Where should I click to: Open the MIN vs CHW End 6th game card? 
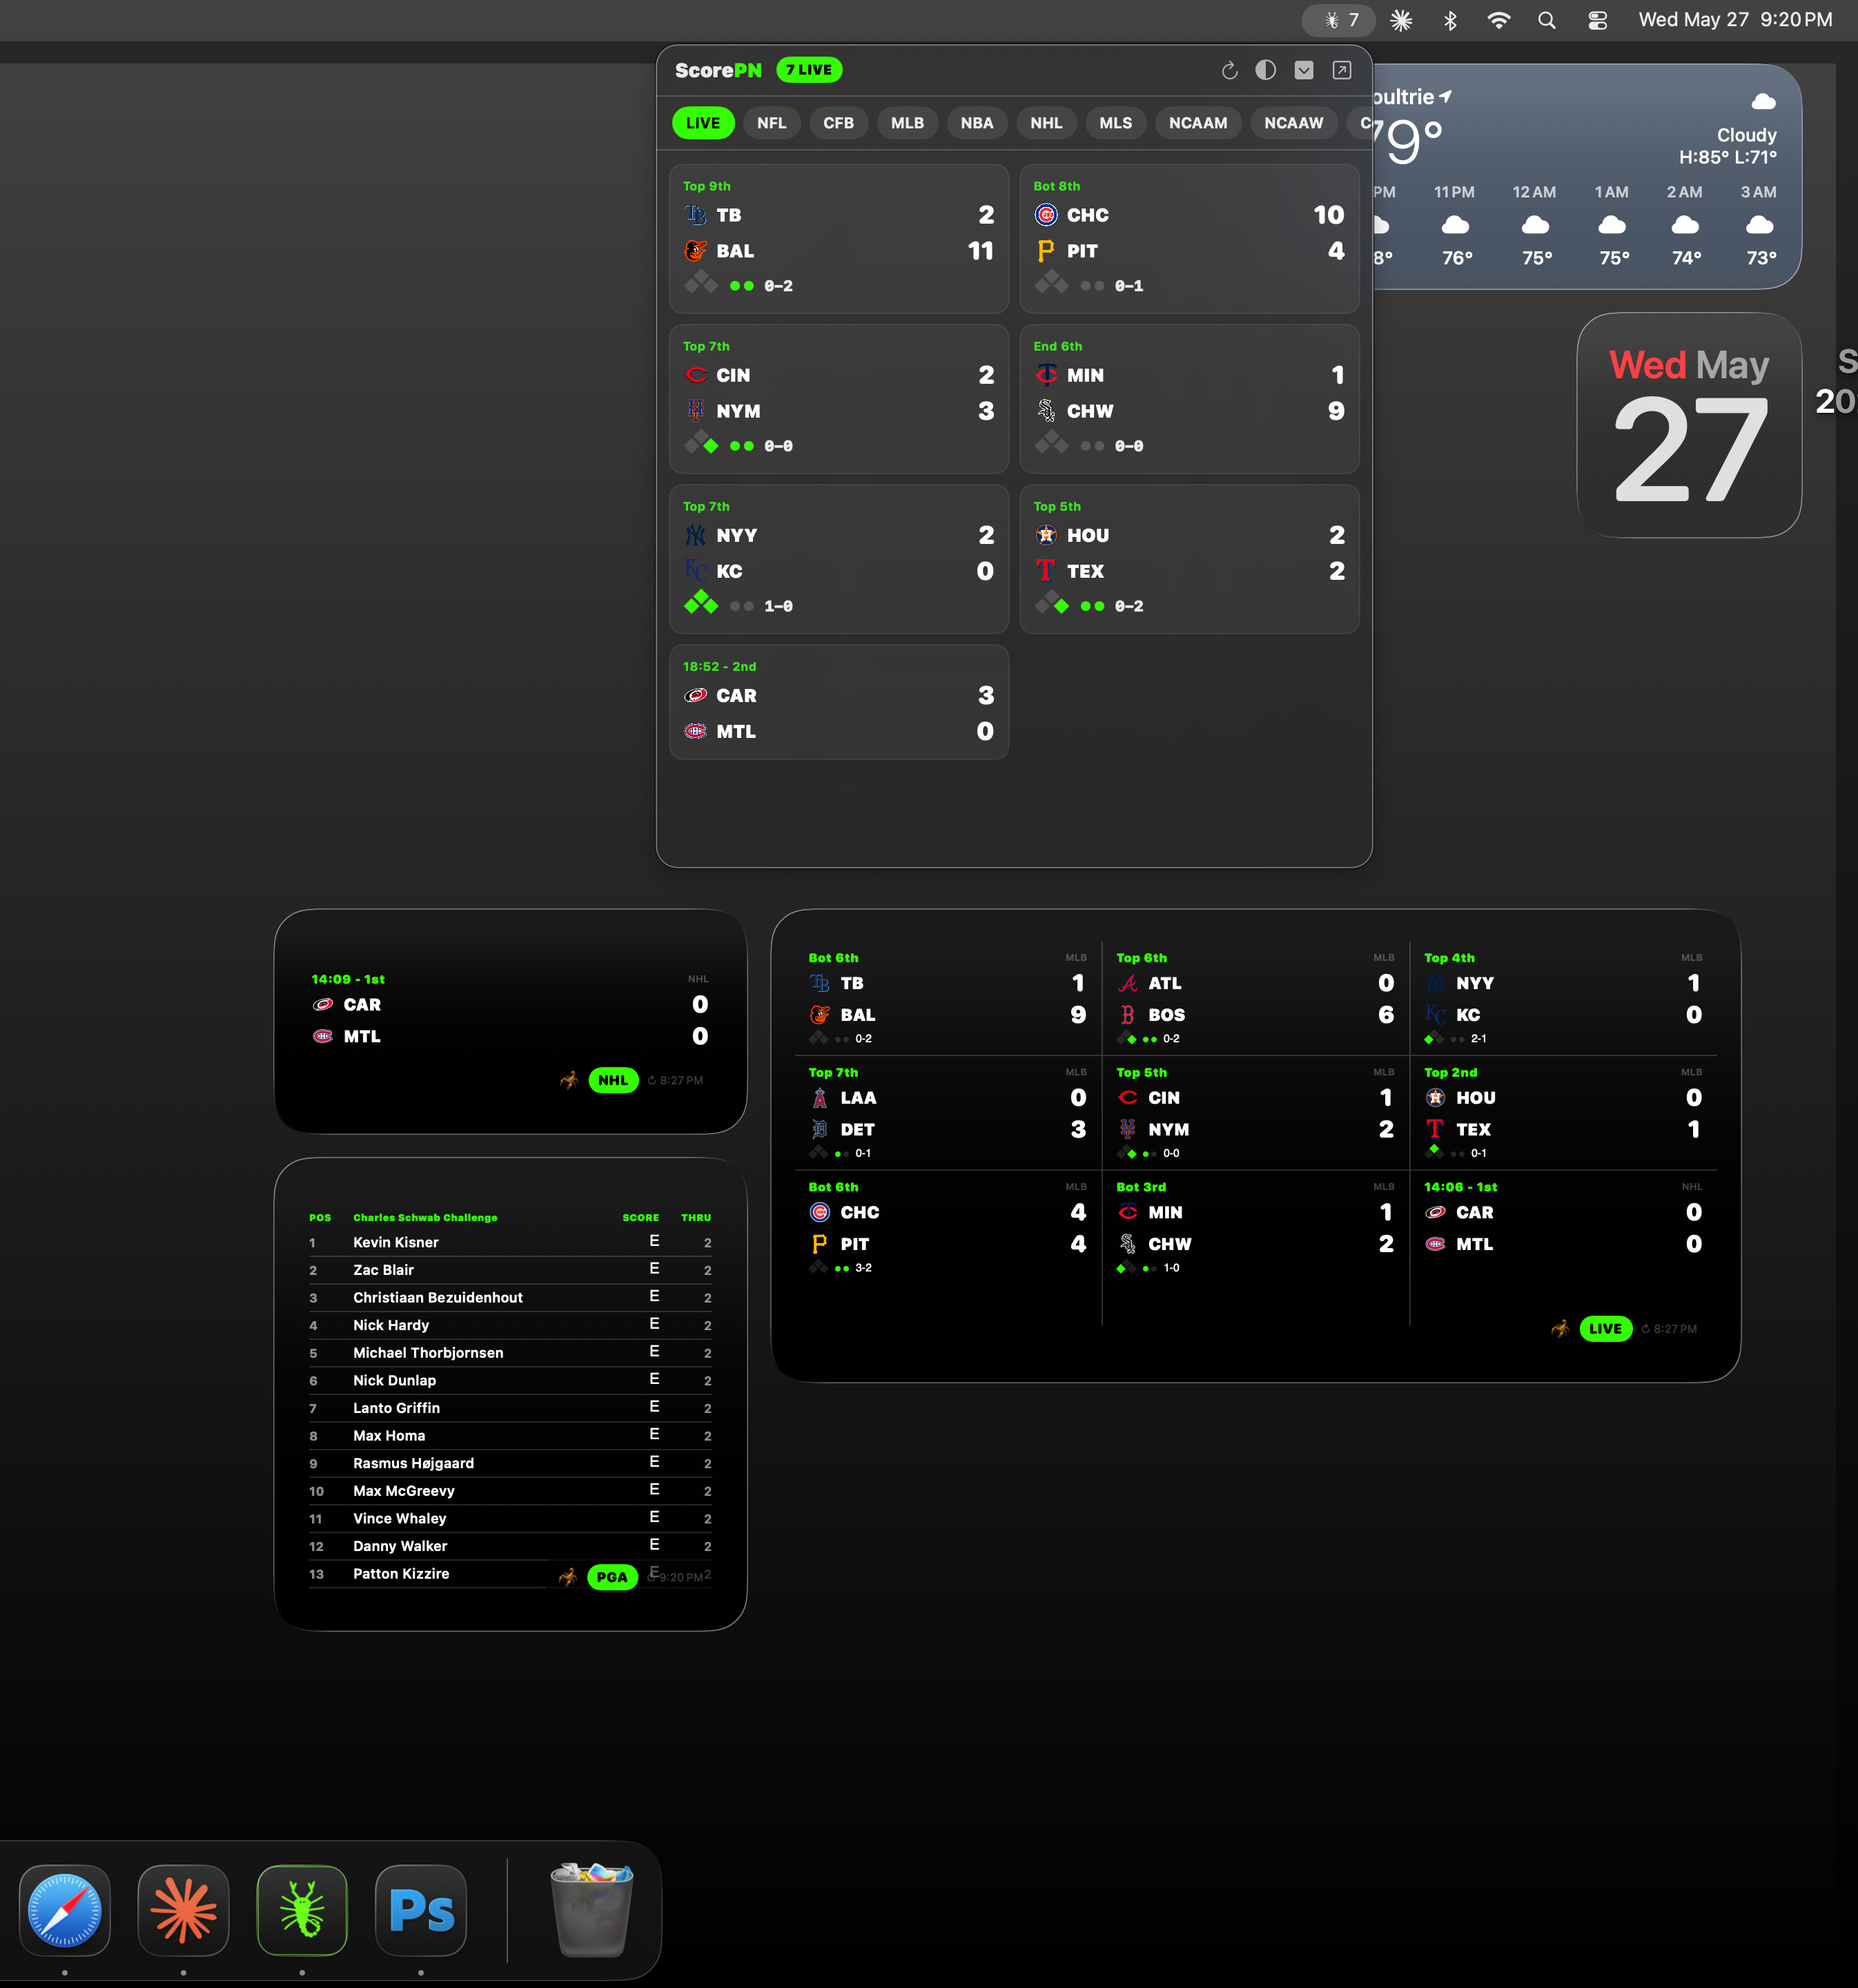1190,399
